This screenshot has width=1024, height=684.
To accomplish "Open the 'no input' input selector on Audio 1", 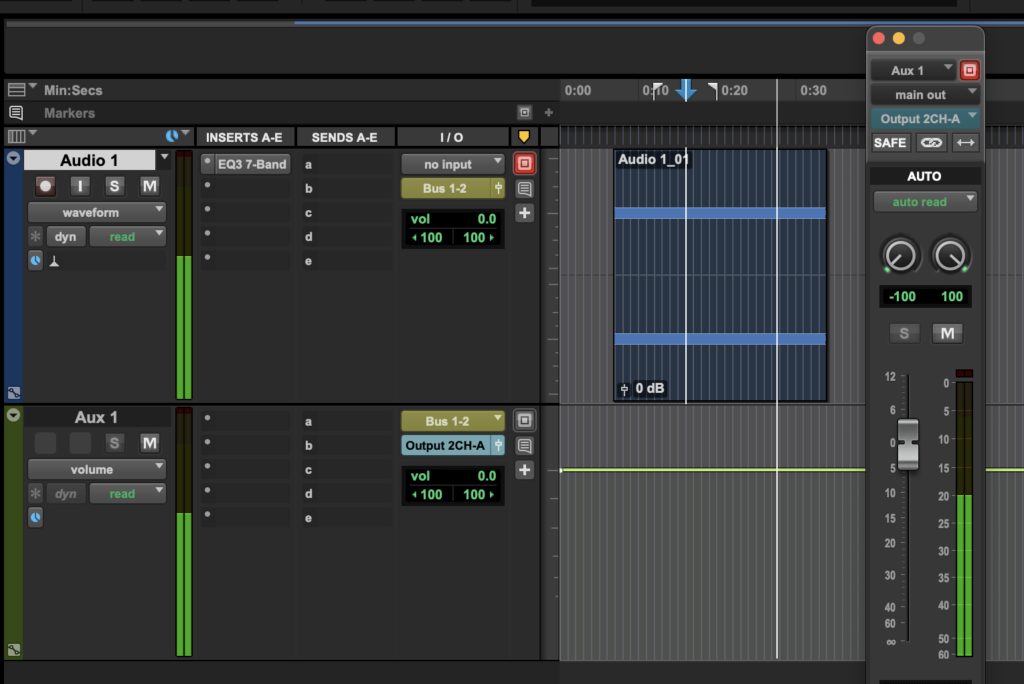I will coord(452,163).
